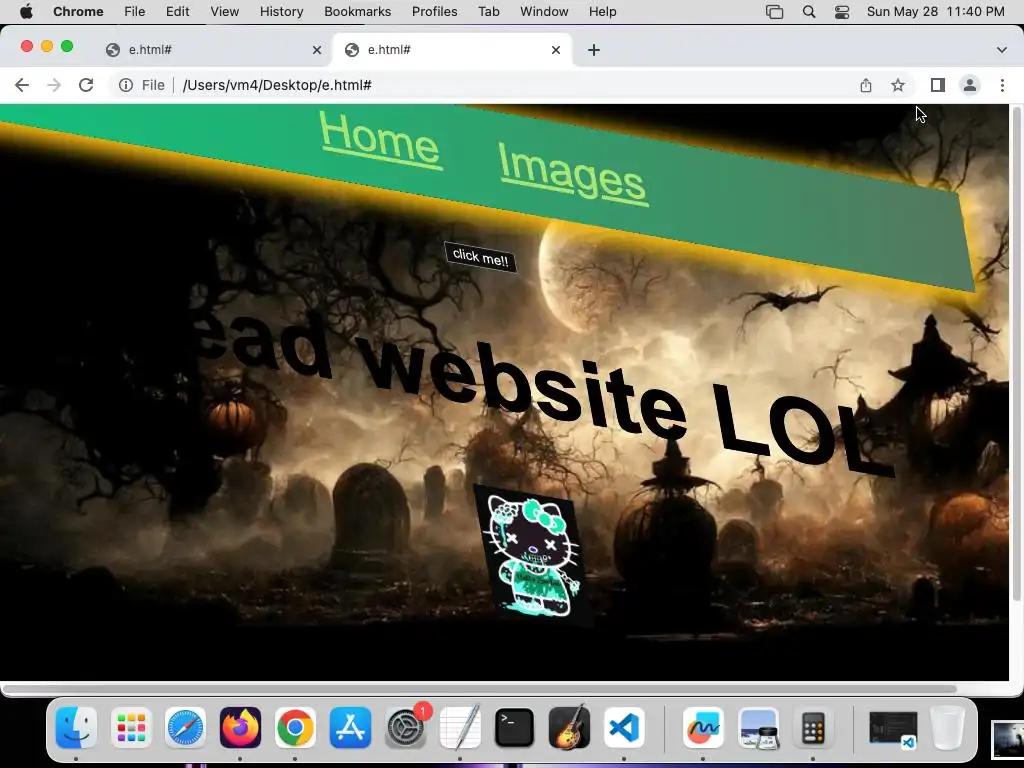Open the File menu

coord(135,12)
